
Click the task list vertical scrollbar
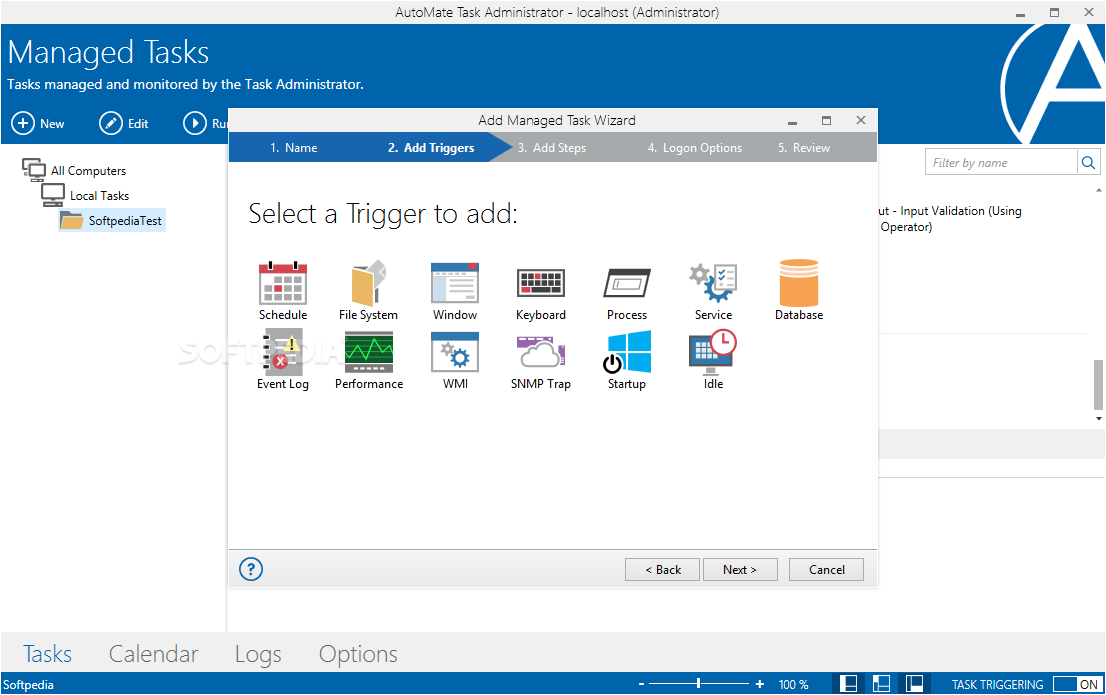(1098, 385)
